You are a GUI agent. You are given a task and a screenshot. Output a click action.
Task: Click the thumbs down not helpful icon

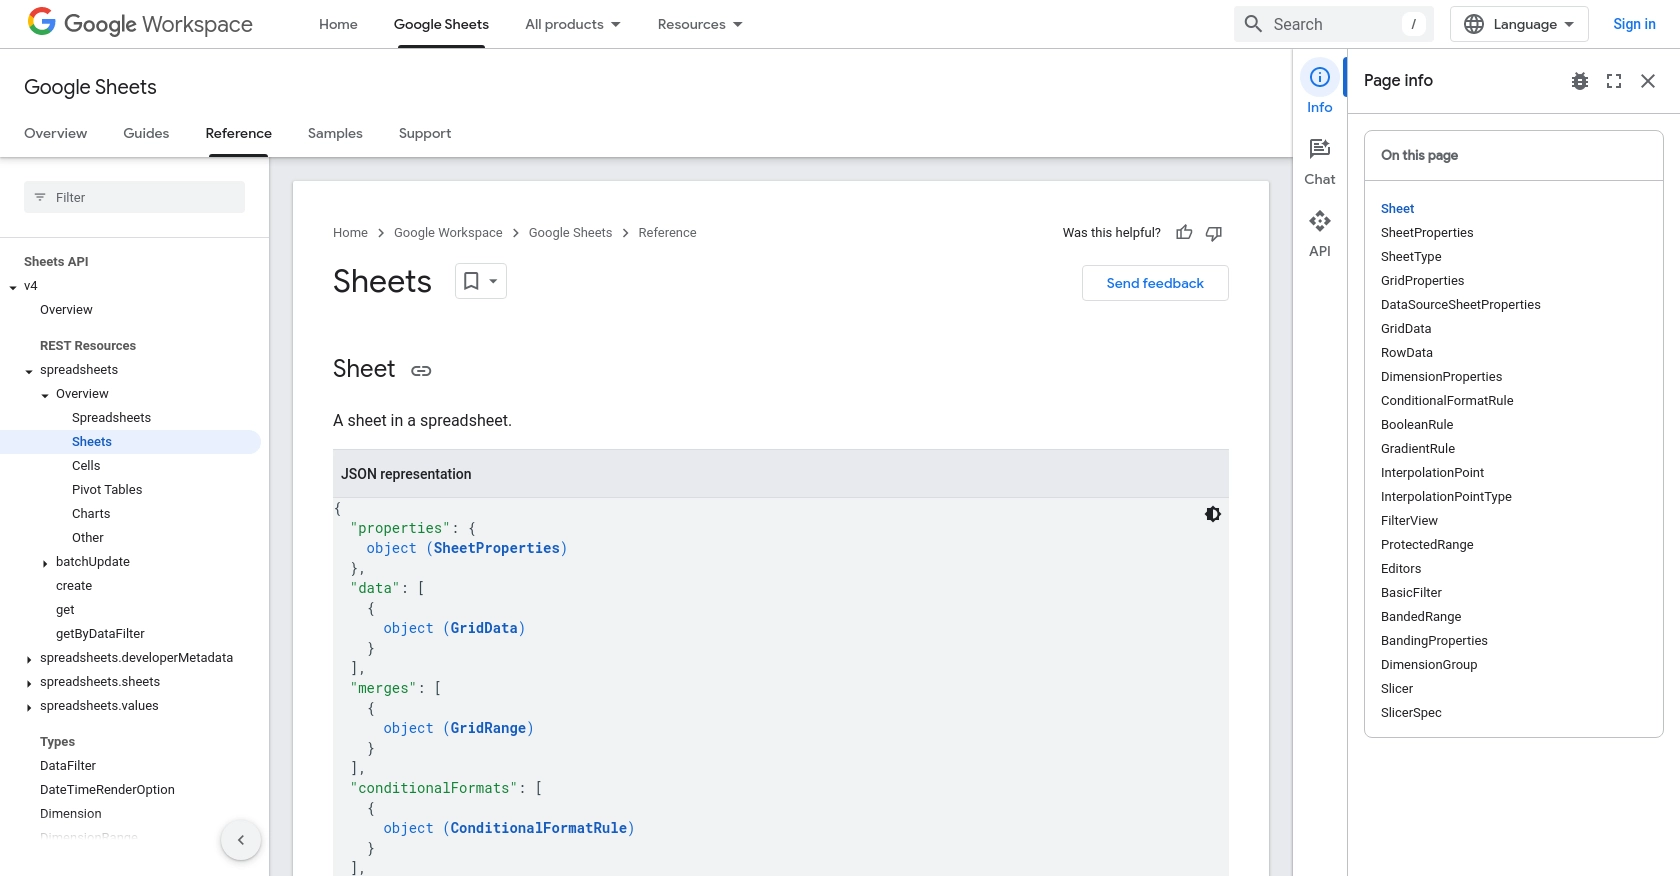pos(1214,233)
